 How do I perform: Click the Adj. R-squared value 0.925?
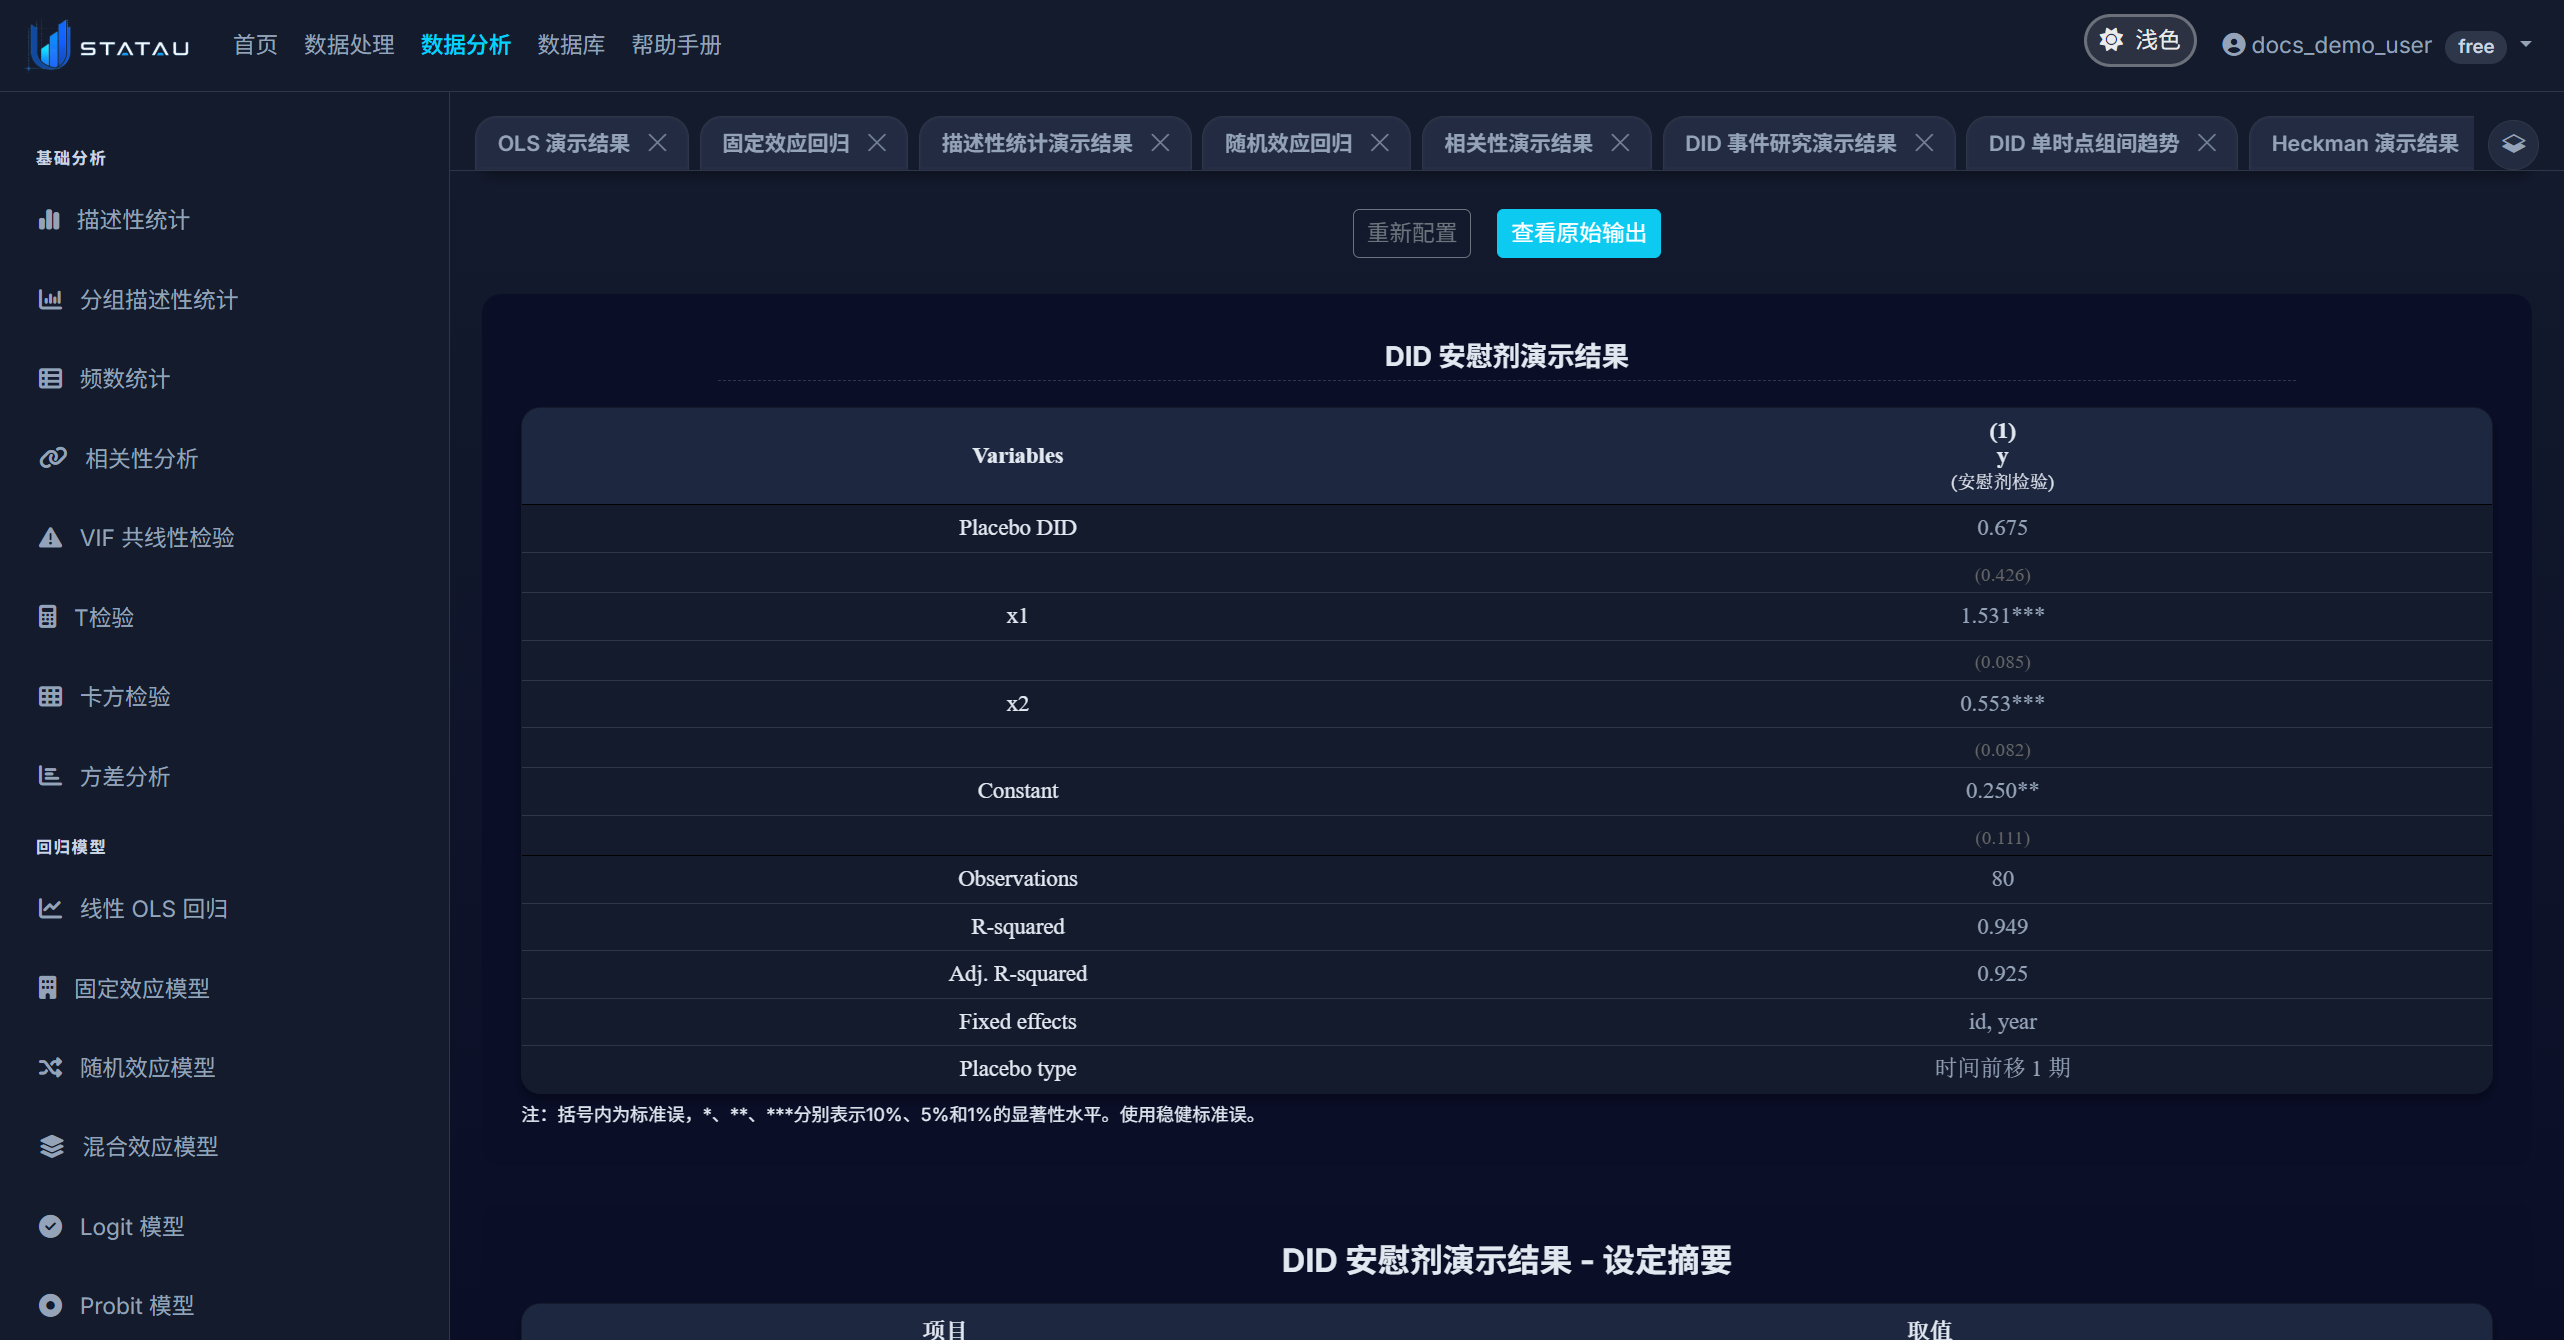[x=2002, y=973]
